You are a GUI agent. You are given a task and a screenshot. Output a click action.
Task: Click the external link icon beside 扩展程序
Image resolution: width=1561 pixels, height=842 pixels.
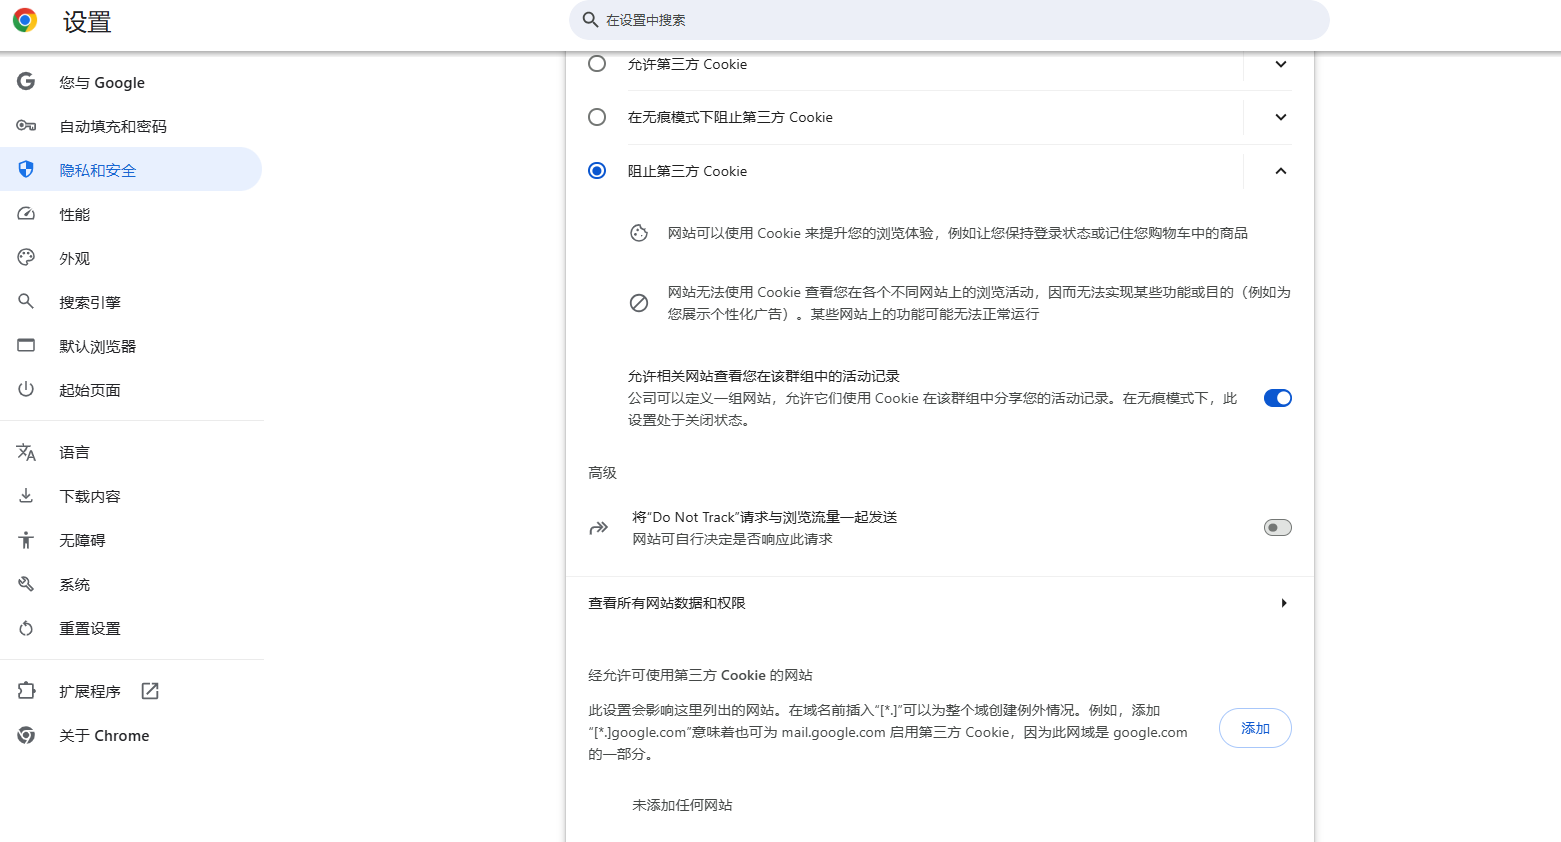[150, 691]
